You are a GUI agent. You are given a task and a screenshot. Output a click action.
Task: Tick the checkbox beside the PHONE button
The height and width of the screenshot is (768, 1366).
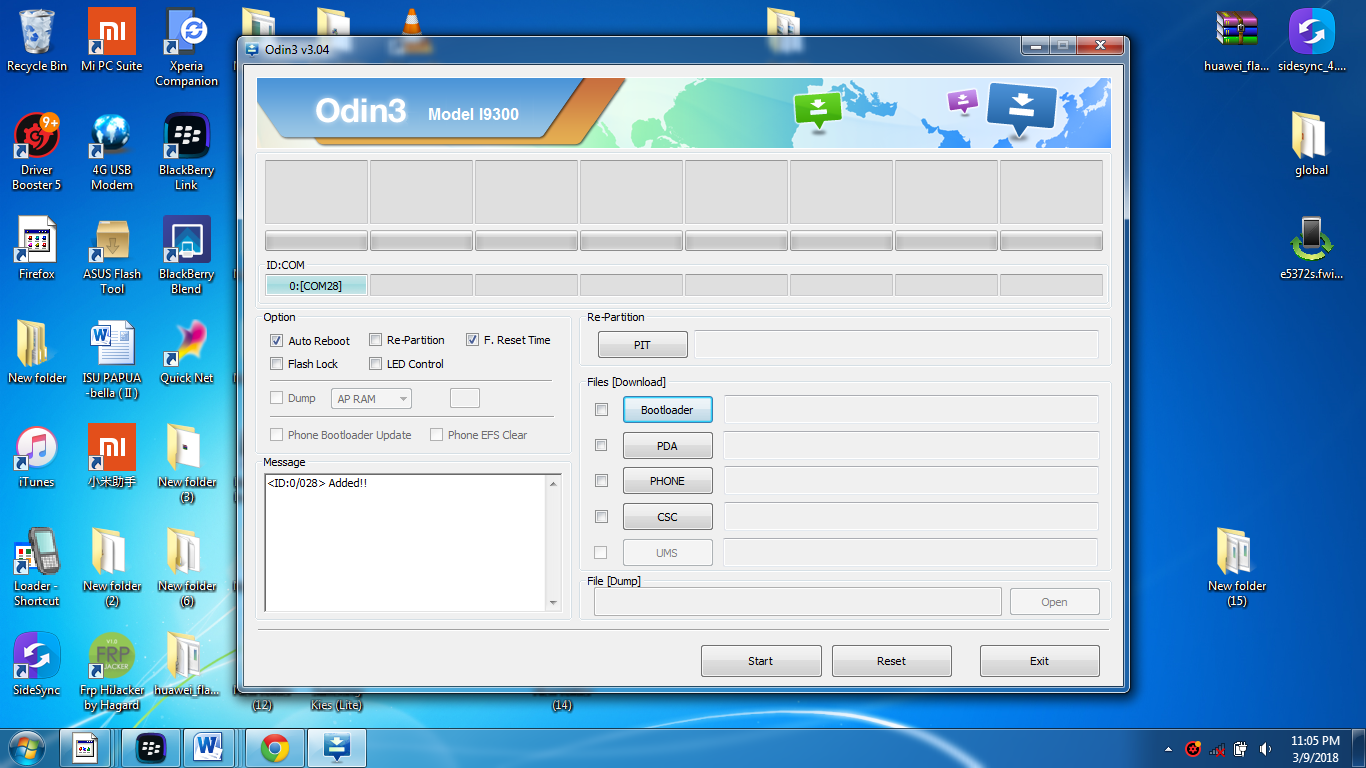[x=601, y=481]
